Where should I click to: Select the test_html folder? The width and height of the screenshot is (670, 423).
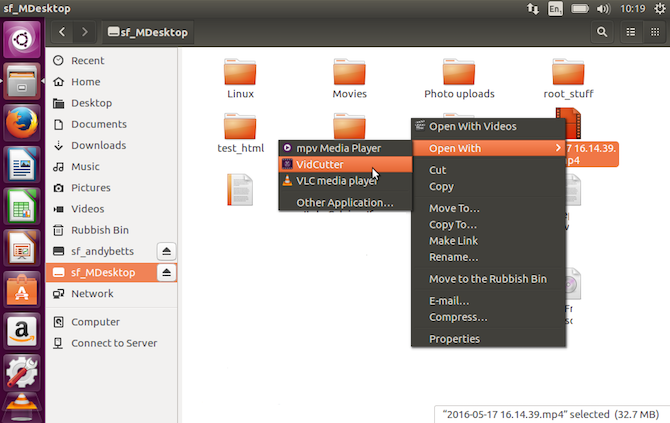point(240,133)
